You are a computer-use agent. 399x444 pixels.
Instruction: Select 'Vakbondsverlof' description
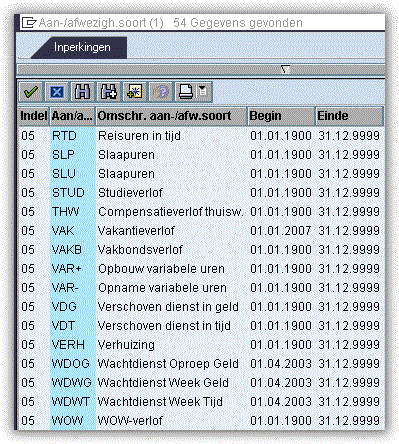pyautogui.click(x=140, y=250)
